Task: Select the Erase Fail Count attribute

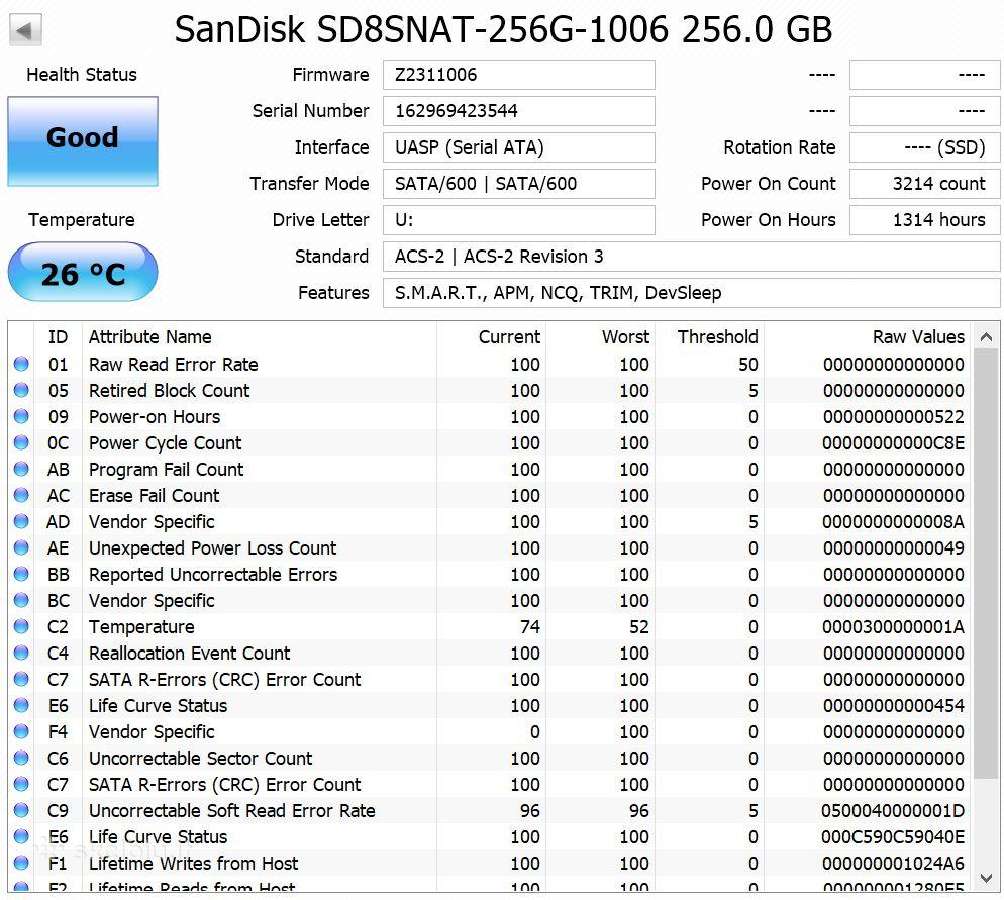Action: click(x=491, y=495)
